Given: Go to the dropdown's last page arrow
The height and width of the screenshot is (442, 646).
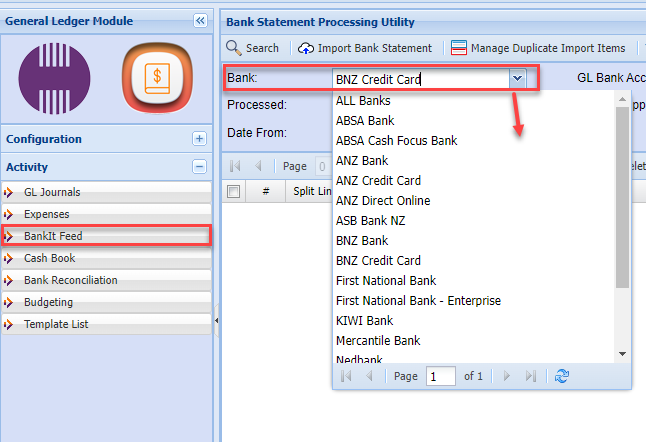Looking at the screenshot, I should (x=531, y=376).
